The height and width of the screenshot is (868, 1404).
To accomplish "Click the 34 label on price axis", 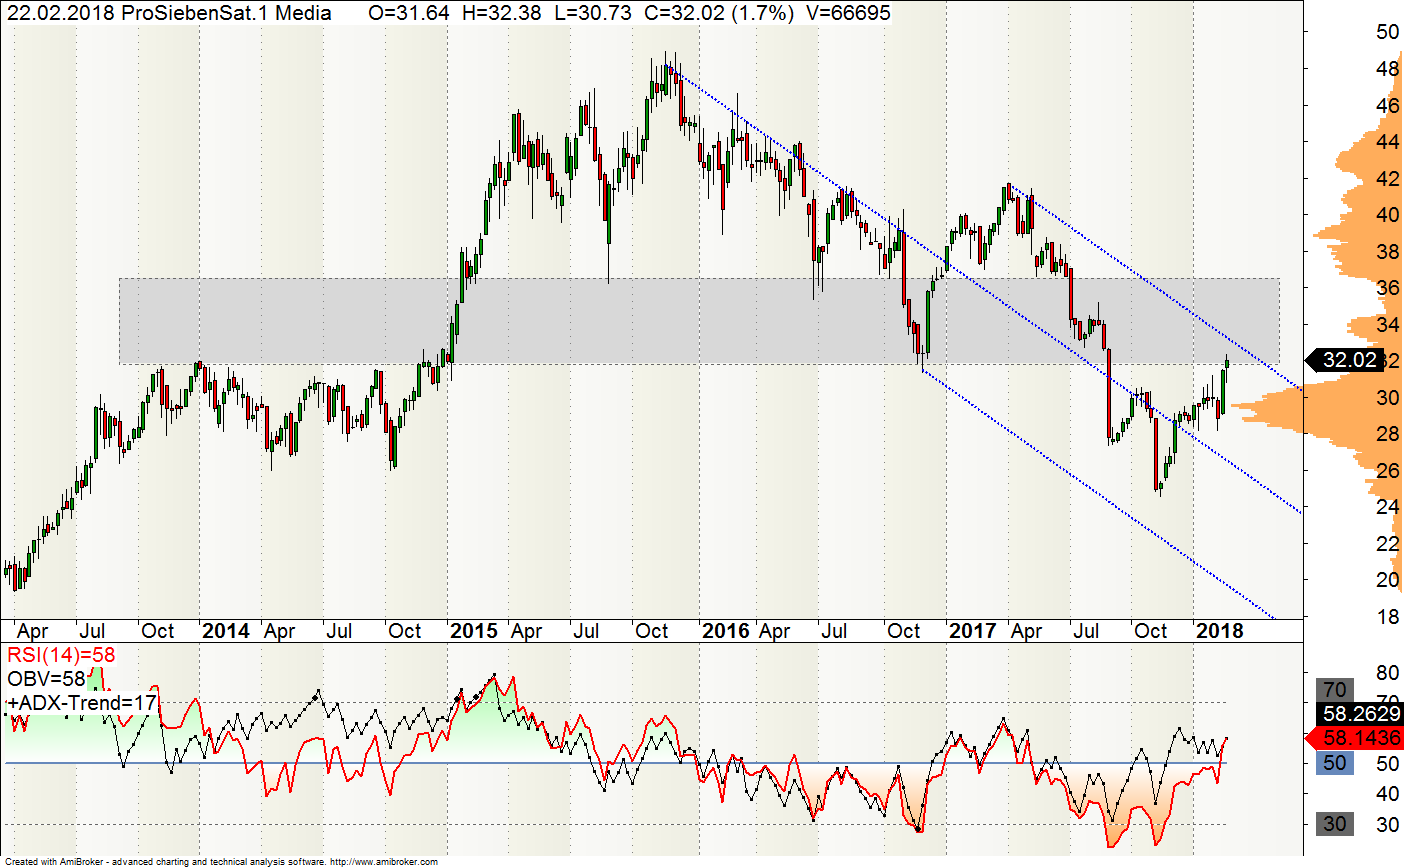I will tap(1387, 325).
